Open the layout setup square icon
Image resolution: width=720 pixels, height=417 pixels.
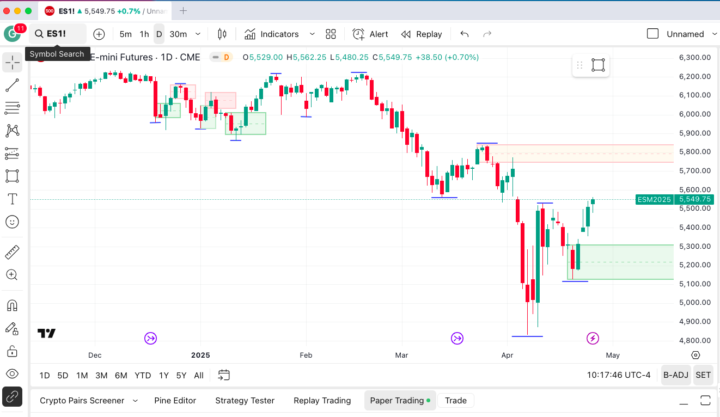pos(652,34)
